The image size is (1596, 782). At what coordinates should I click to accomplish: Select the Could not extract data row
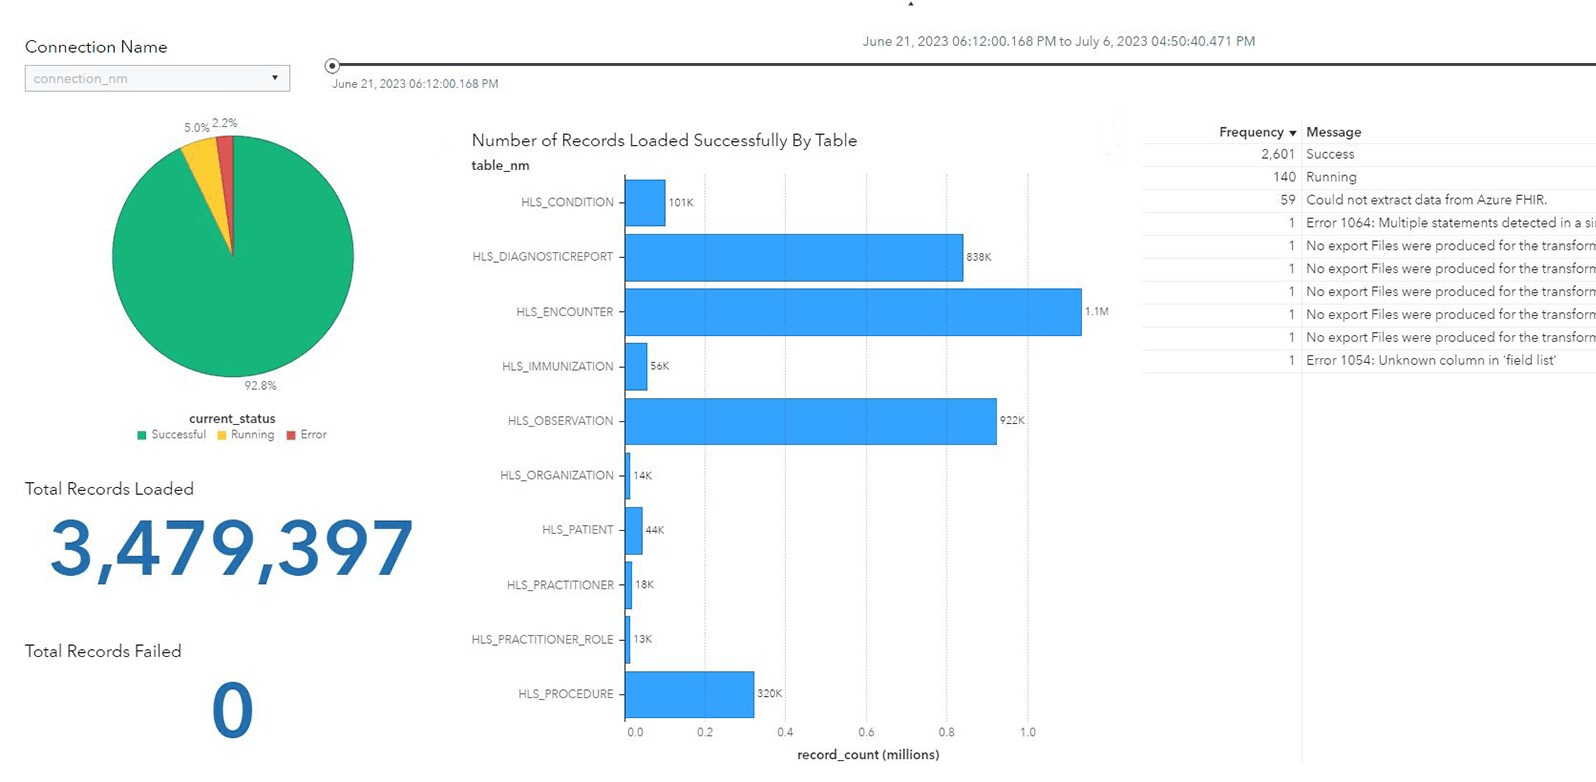[x=1368, y=200]
